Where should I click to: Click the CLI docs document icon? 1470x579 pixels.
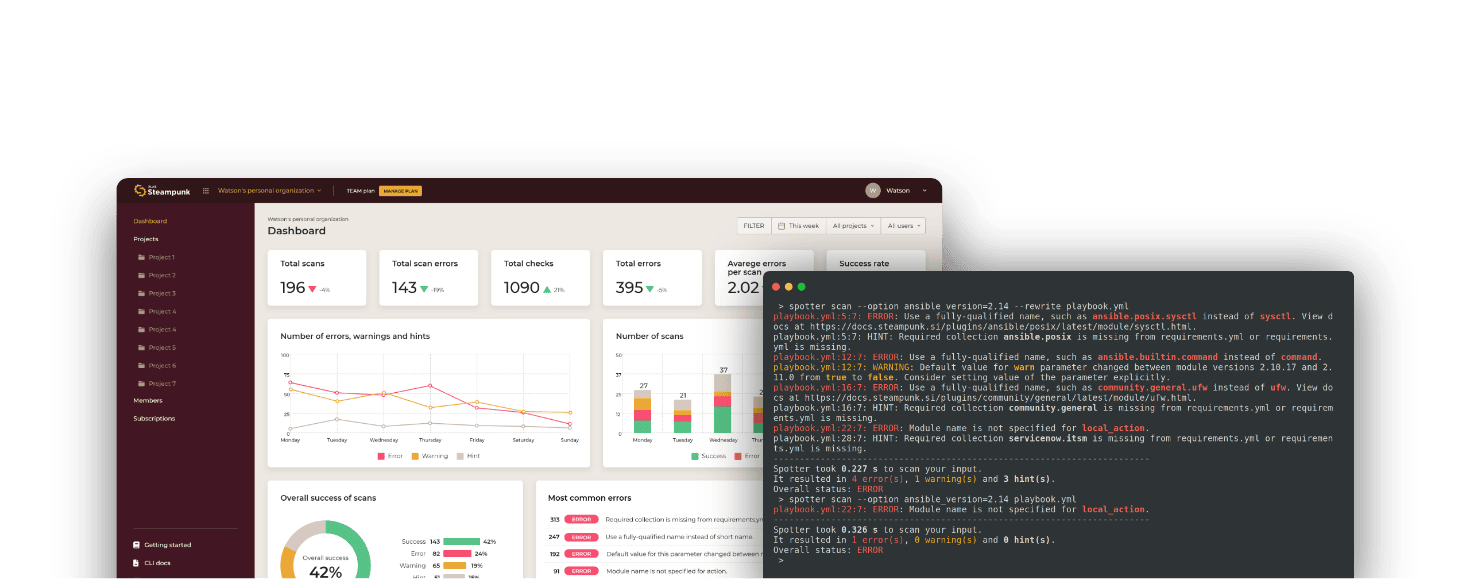coord(136,563)
